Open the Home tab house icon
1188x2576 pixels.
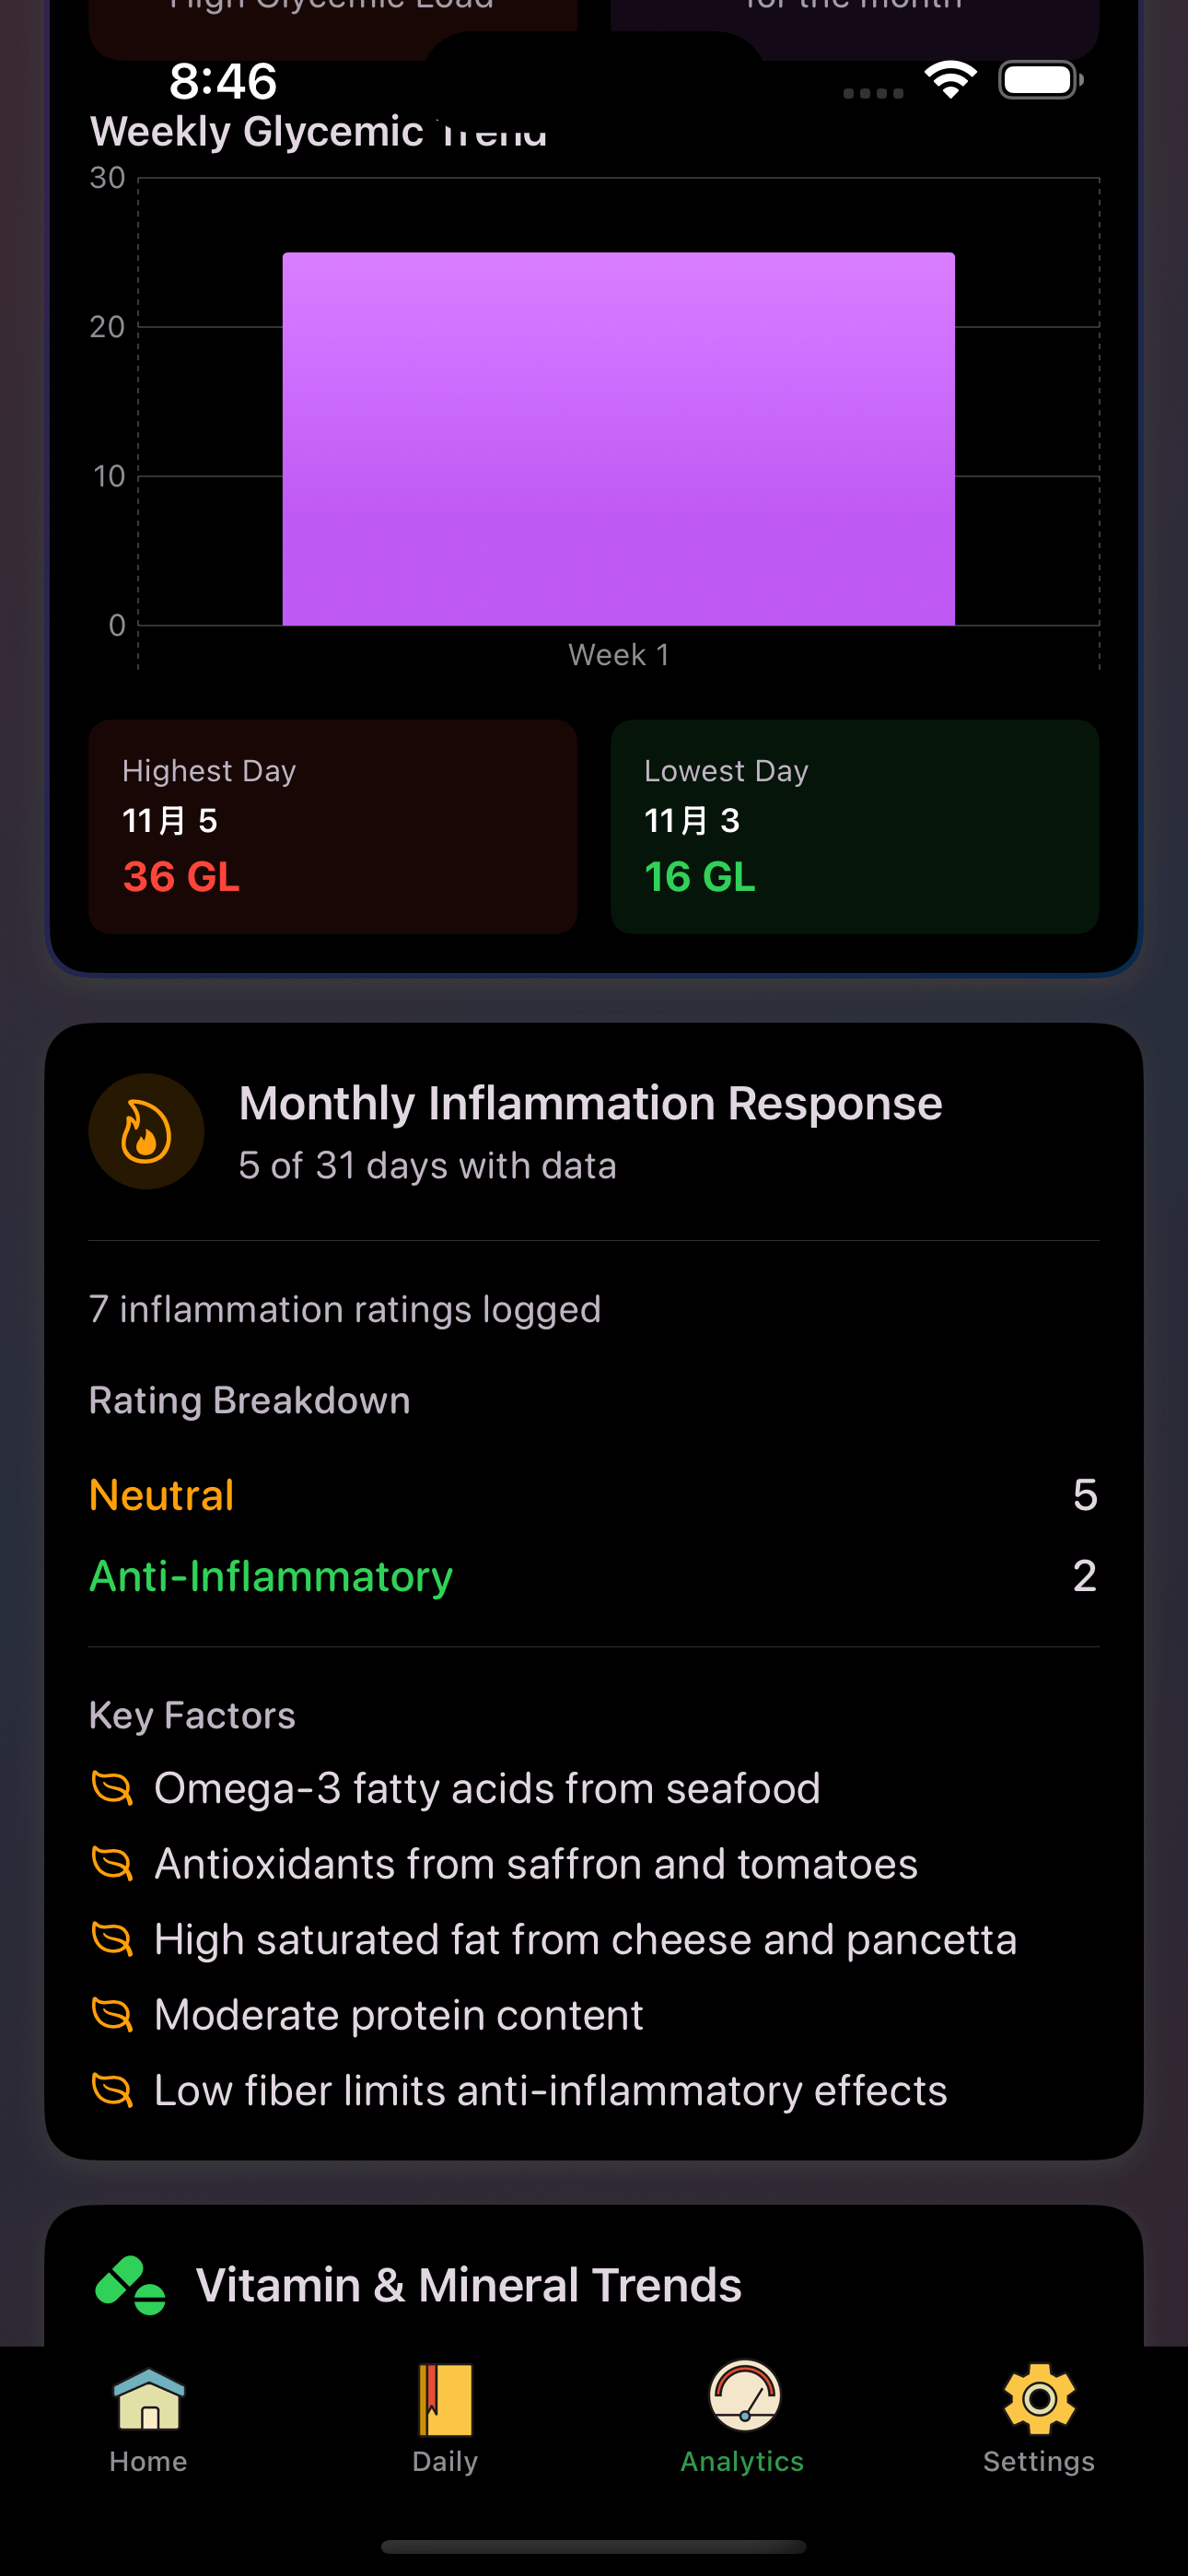148,2399
